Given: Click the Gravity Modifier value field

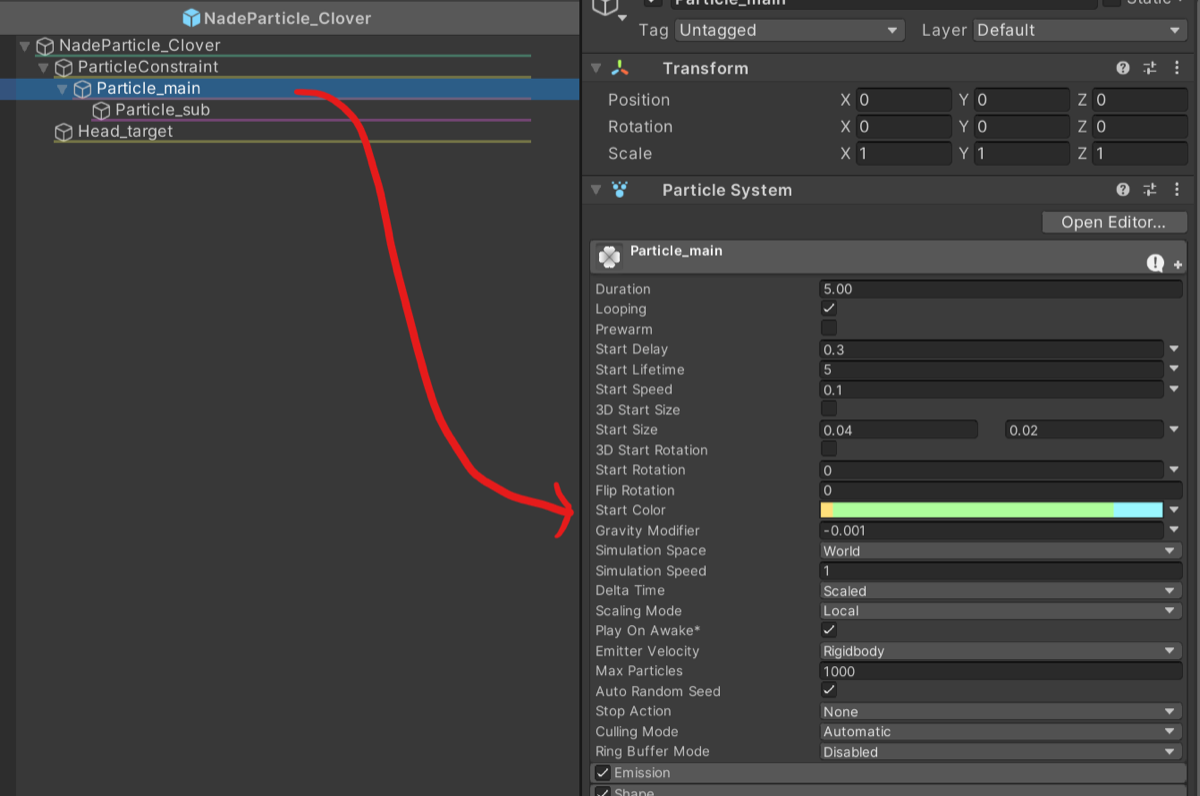Looking at the screenshot, I should tap(991, 531).
